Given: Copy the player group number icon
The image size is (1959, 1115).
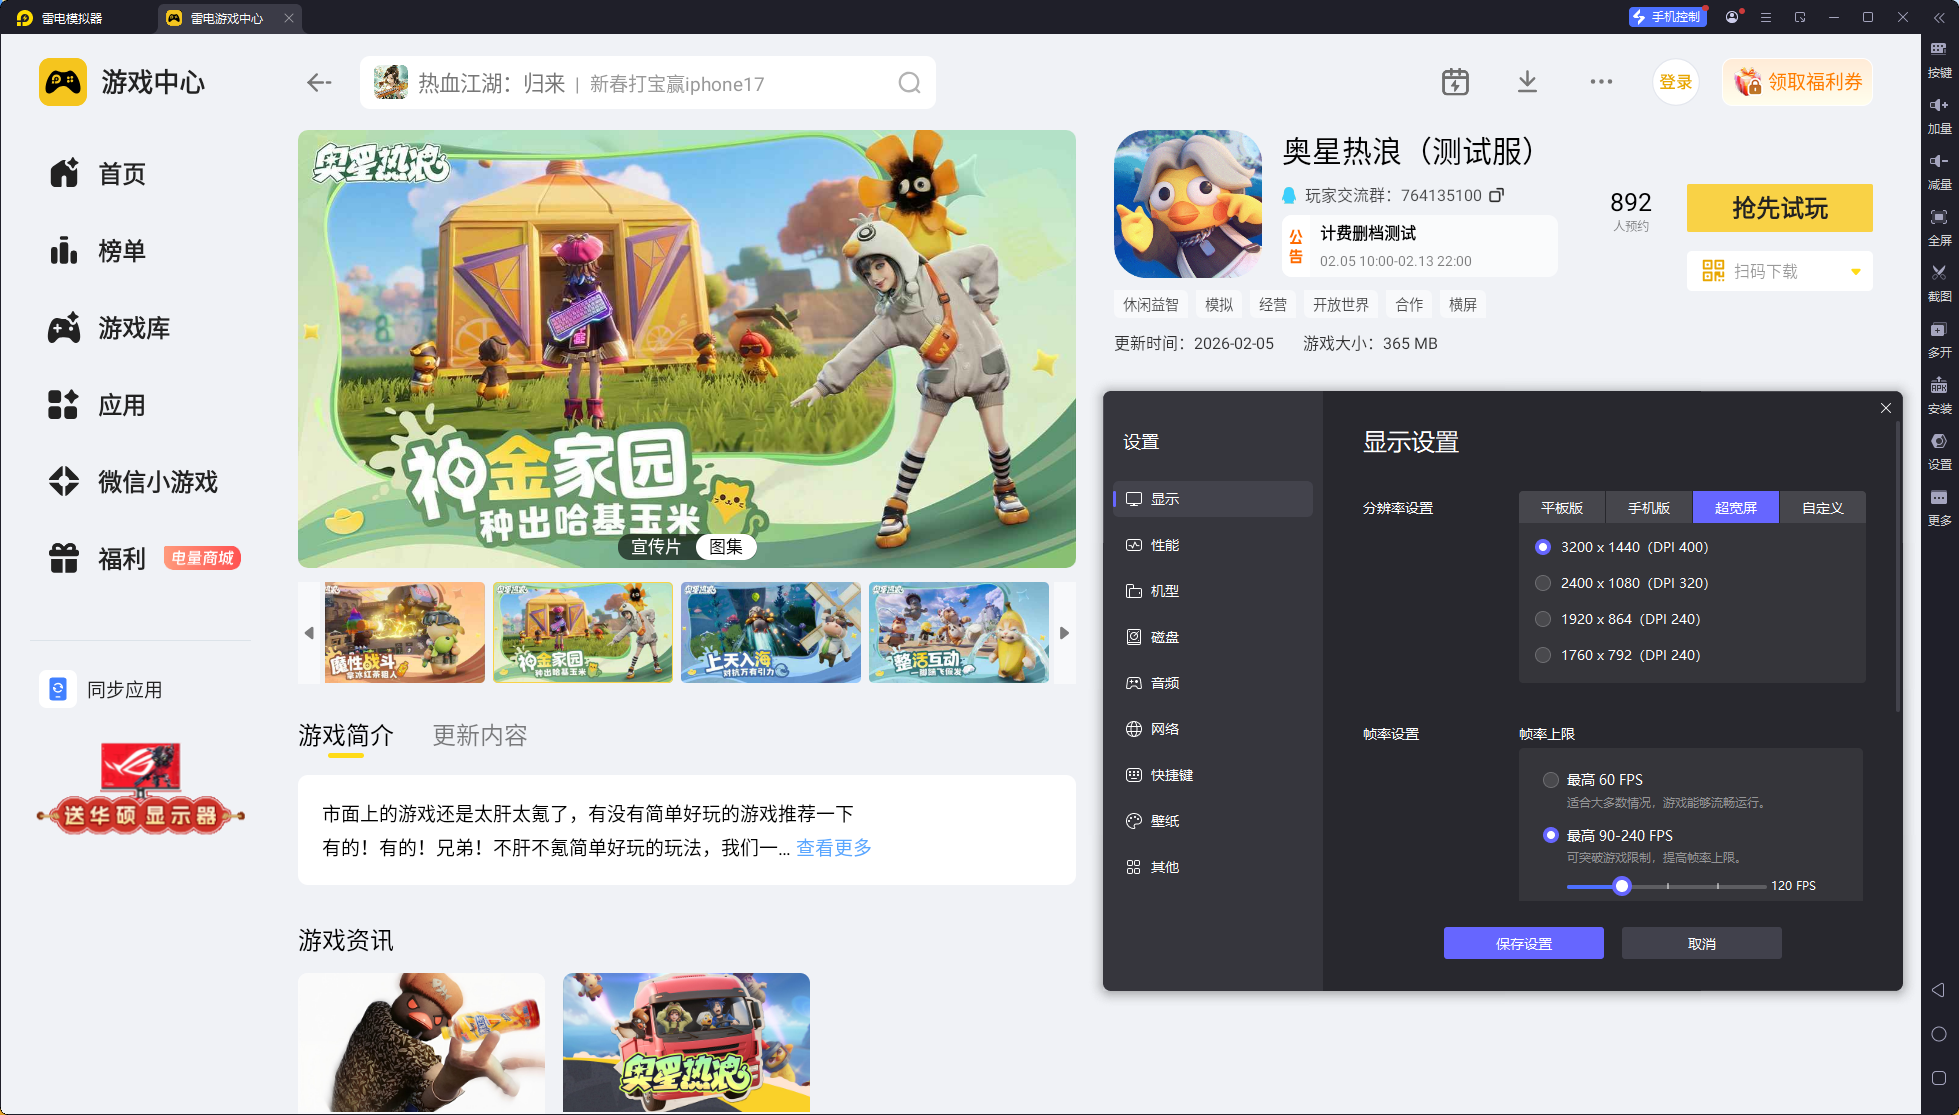Looking at the screenshot, I should pos(1496,195).
